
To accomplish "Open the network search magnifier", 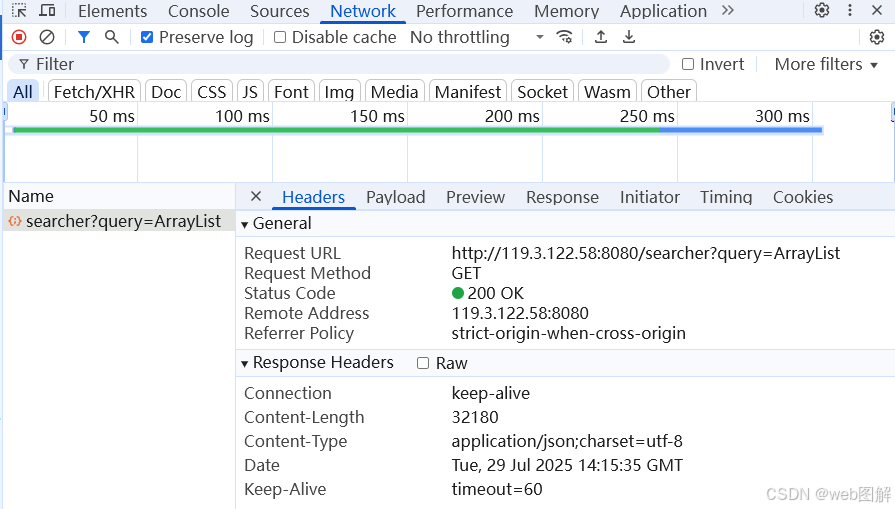I will [x=112, y=37].
